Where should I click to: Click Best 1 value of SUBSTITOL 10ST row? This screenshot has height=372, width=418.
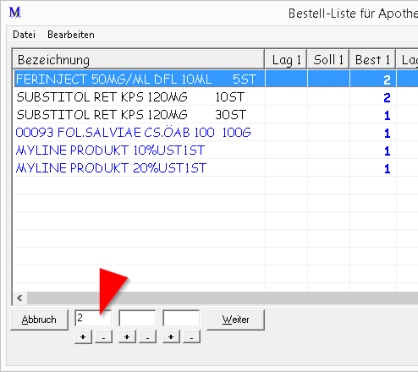pos(386,97)
